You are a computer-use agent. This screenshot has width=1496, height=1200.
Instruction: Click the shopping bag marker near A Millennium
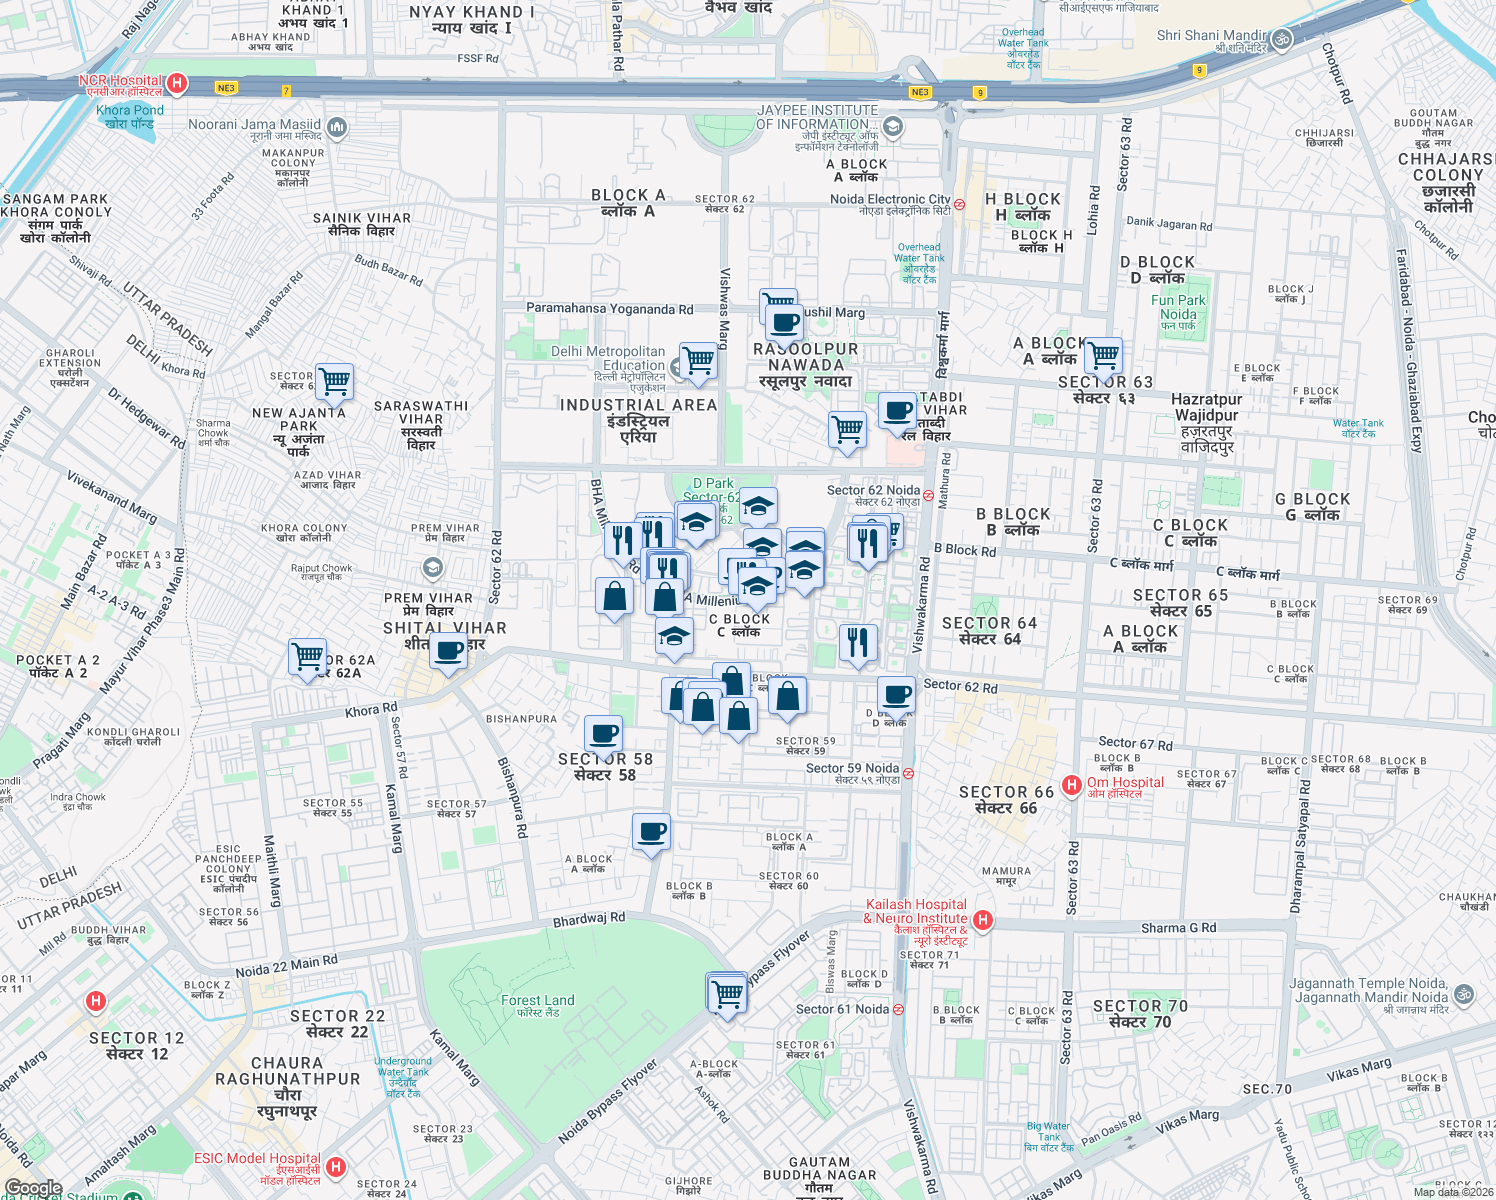[x=664, y=597]
